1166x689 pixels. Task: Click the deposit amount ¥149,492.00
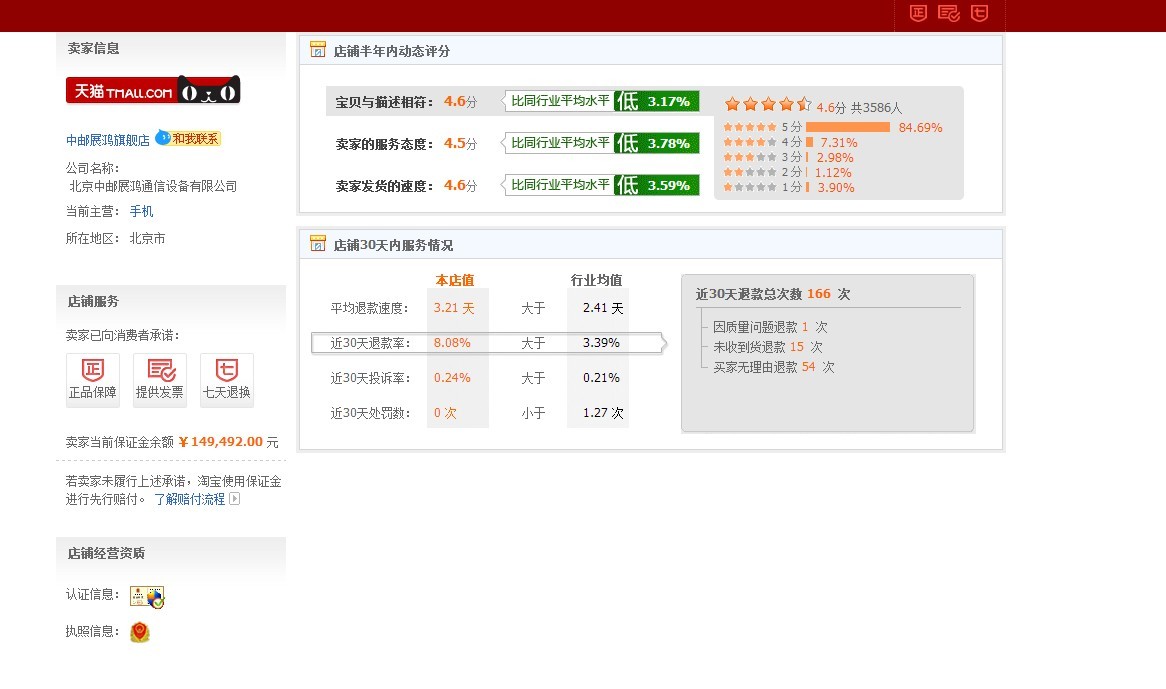point(221,441)
